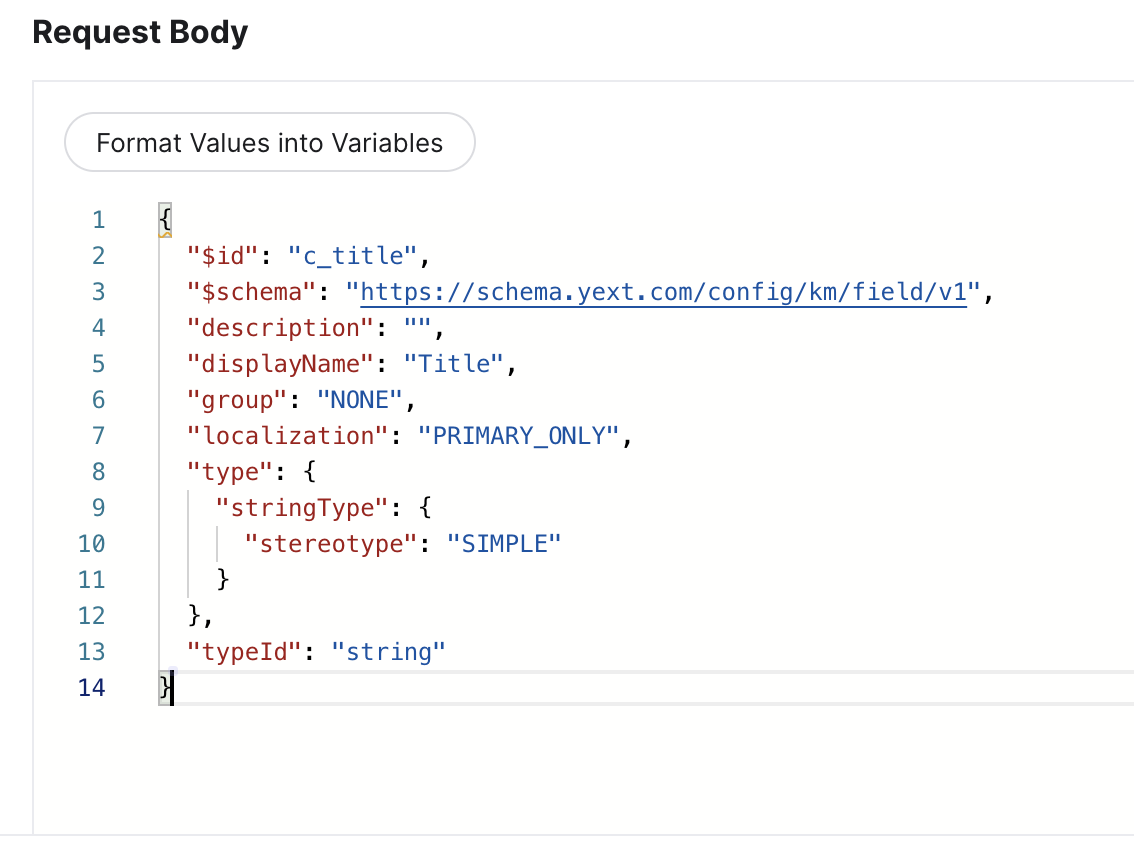Viewport: 1134px width, 846px height.
Task: Click the Format Values into Variables button
Action: (x=269, y=142)
